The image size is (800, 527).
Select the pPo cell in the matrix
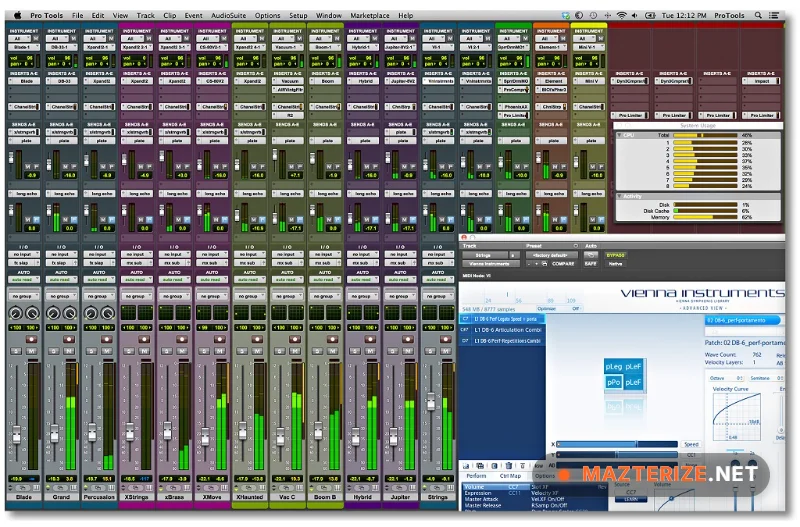point(614,382)
